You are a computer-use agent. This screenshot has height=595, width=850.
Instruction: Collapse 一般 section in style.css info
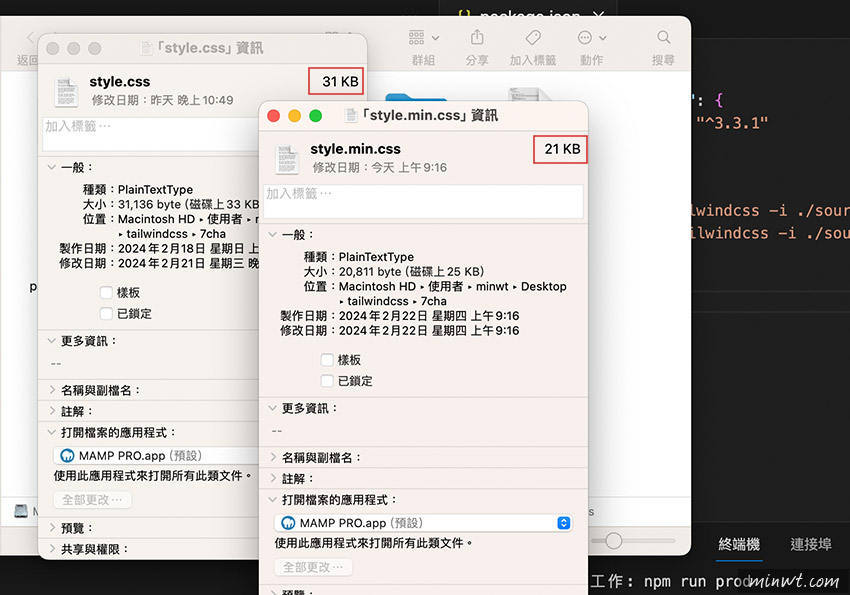(x=51, y=167)
